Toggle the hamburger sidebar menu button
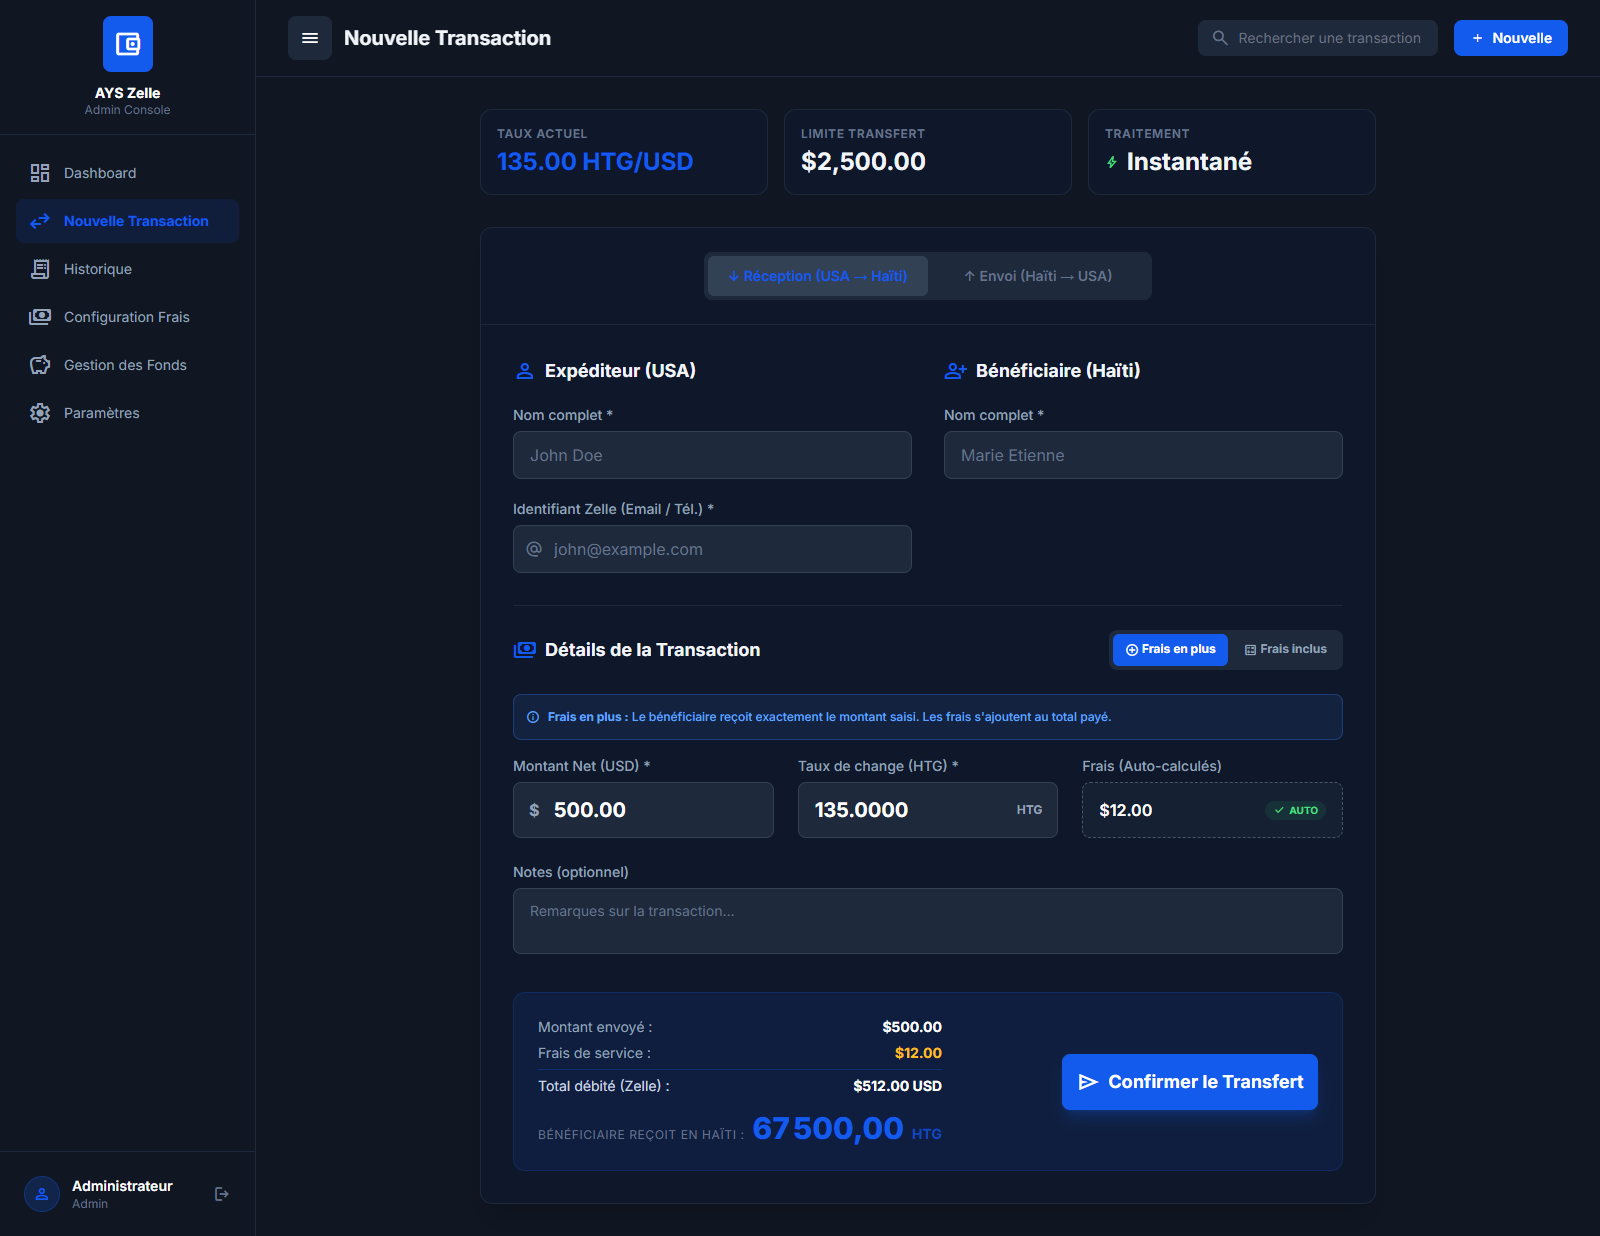The height and width of the screenshot is (1236, 1600). (310, 38)
